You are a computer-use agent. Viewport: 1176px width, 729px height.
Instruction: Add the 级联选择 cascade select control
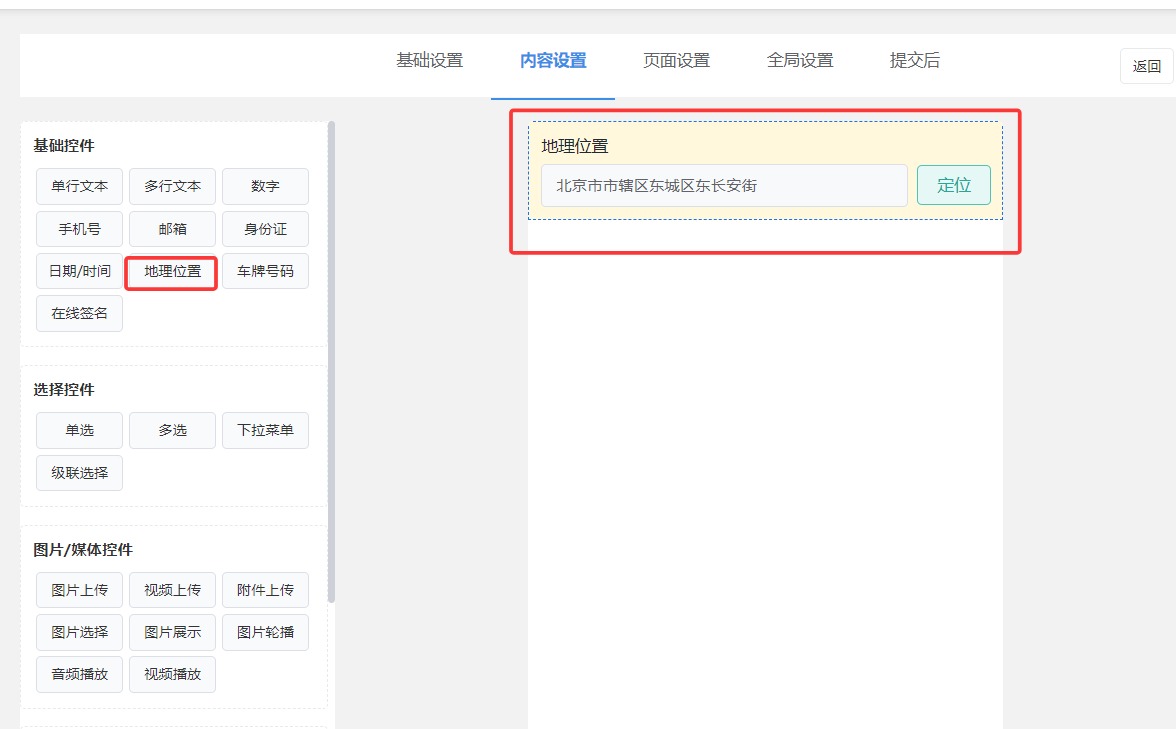click(79, 472)
